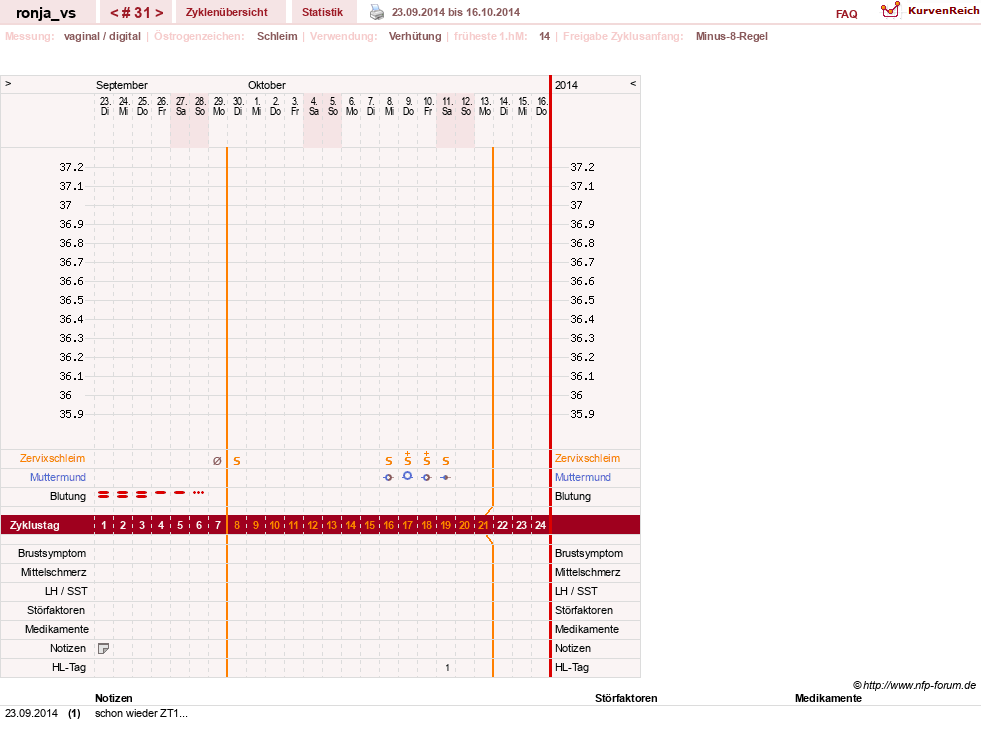Viewport: 981px width, 737px height.
Task: Click the heavy bleeding mark on day 1
Action: (x=103, y=495)
